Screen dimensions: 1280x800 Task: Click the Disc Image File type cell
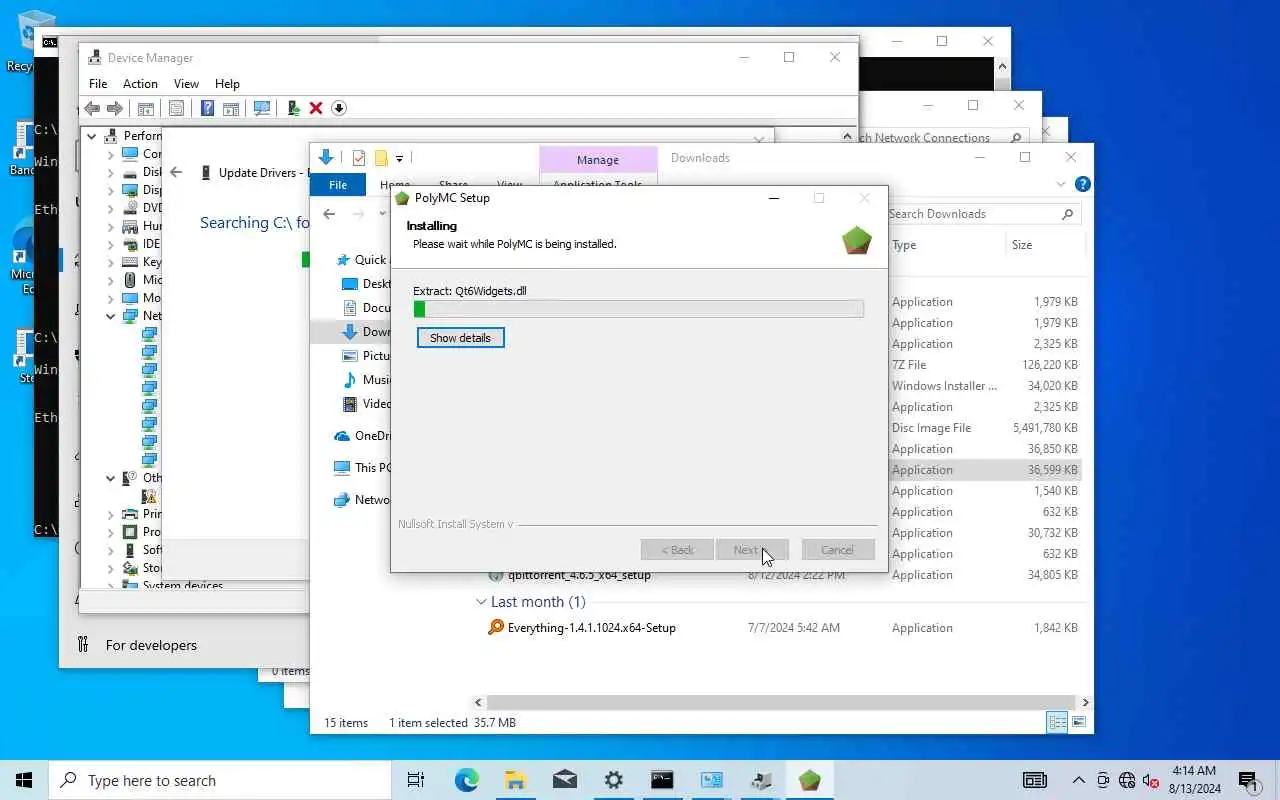tap(931, 428)
